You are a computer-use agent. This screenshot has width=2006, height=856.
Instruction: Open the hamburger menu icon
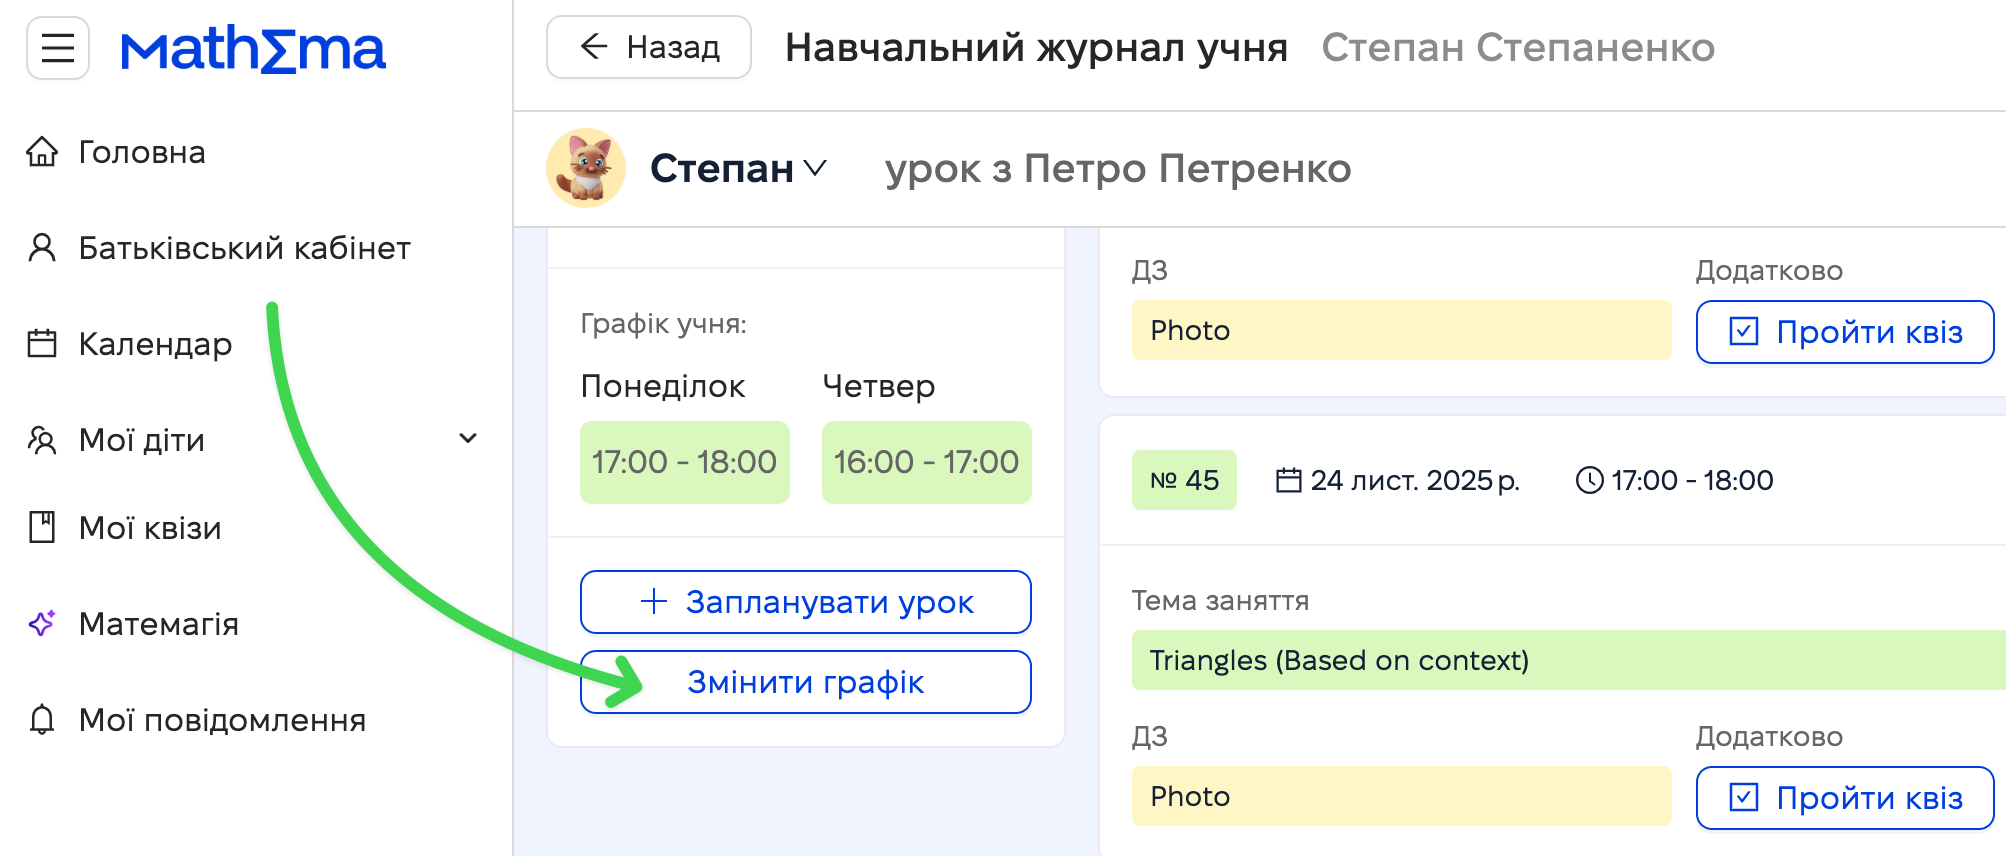58,48
